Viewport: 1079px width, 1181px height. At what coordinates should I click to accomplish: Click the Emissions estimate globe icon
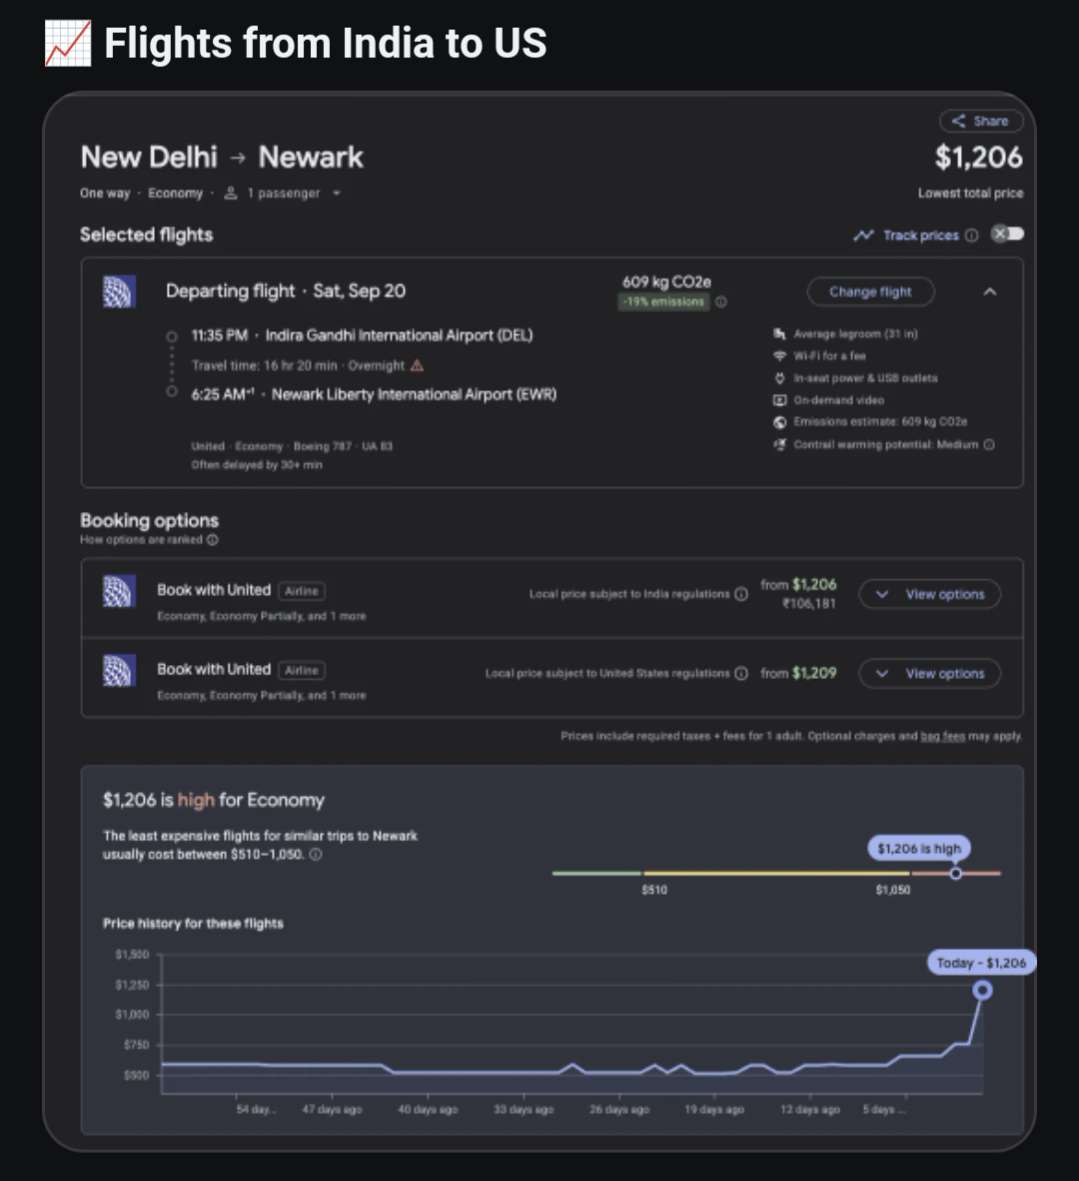[x=779, y=422]
